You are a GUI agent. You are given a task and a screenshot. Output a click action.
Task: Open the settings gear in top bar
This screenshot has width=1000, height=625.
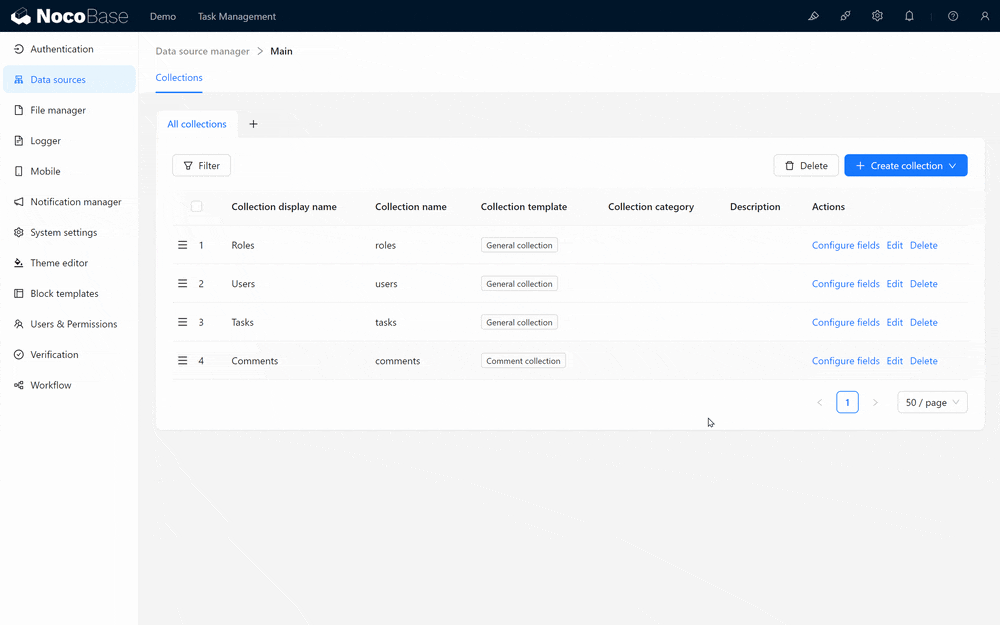coord(877,16)
